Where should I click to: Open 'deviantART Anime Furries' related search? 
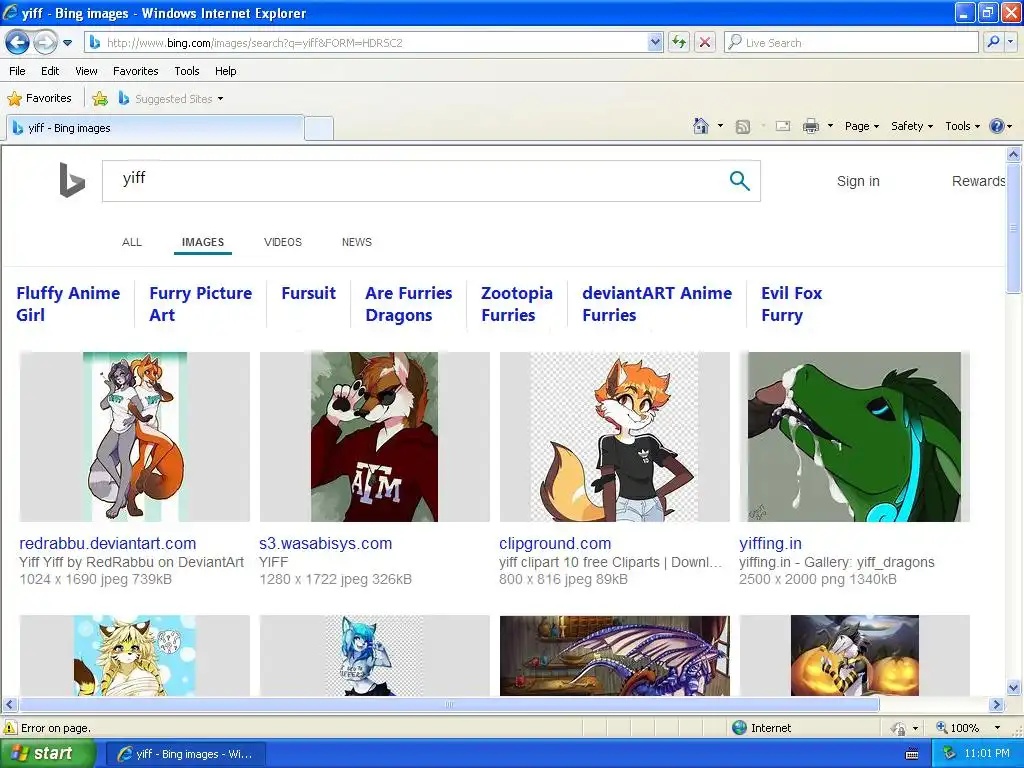point(657,304)
